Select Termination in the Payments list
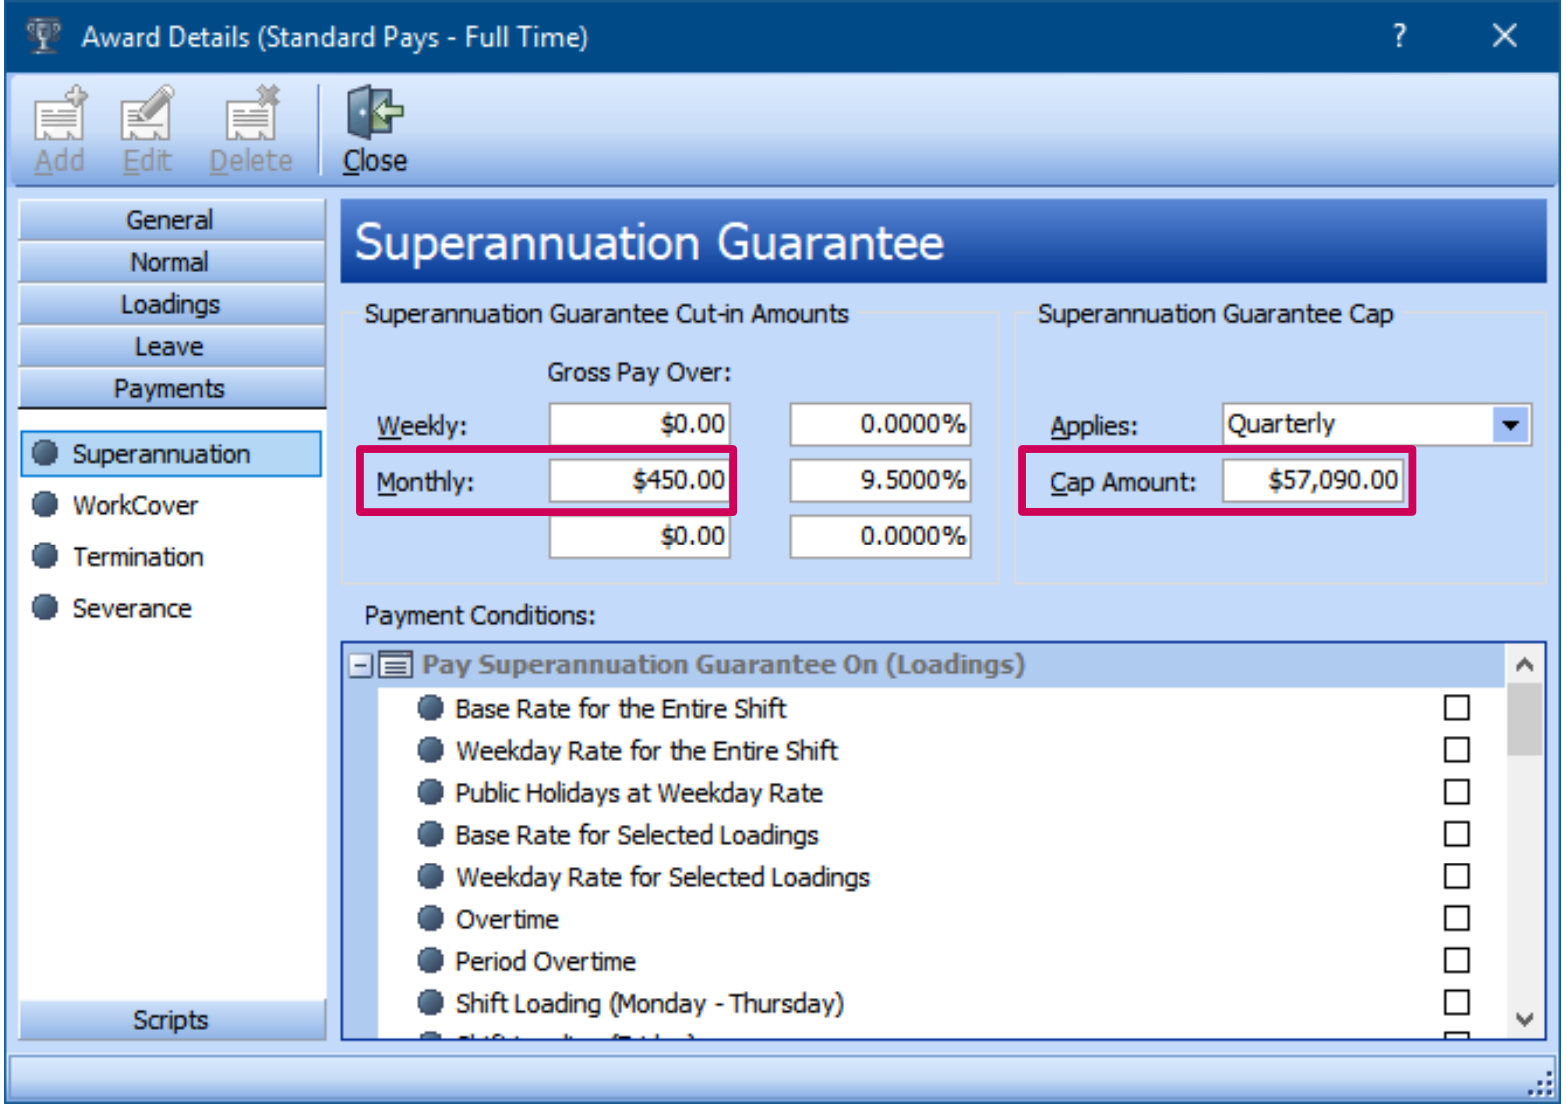 click(138, 557)
